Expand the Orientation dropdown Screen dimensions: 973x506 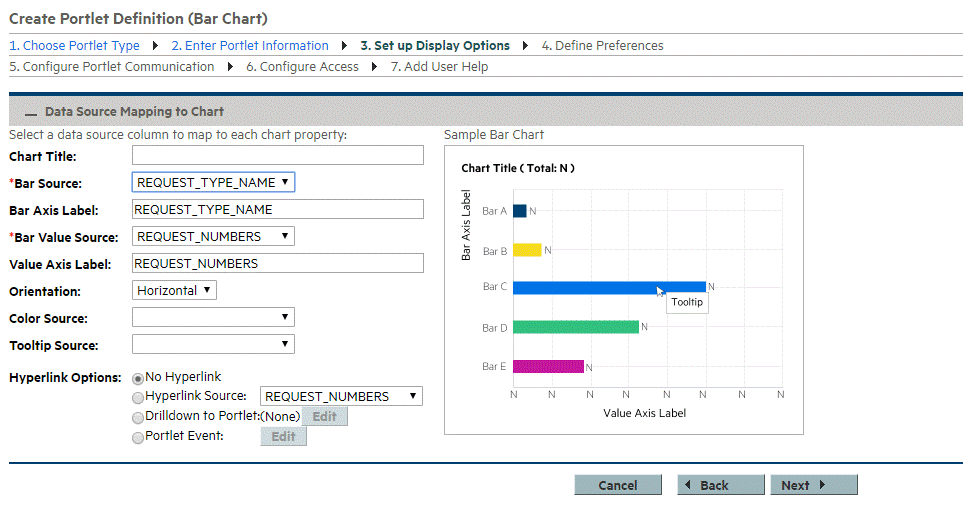tap(174, 290)
